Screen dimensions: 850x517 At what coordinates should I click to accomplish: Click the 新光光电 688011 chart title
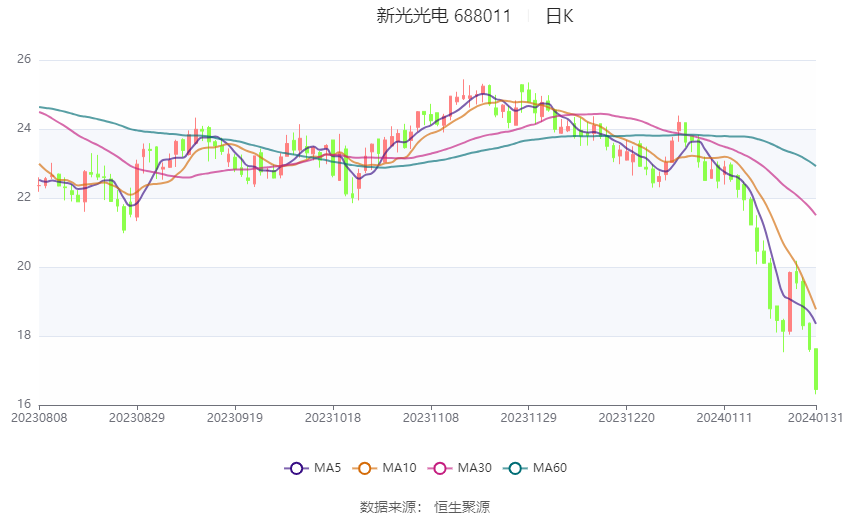coord(443,16)
